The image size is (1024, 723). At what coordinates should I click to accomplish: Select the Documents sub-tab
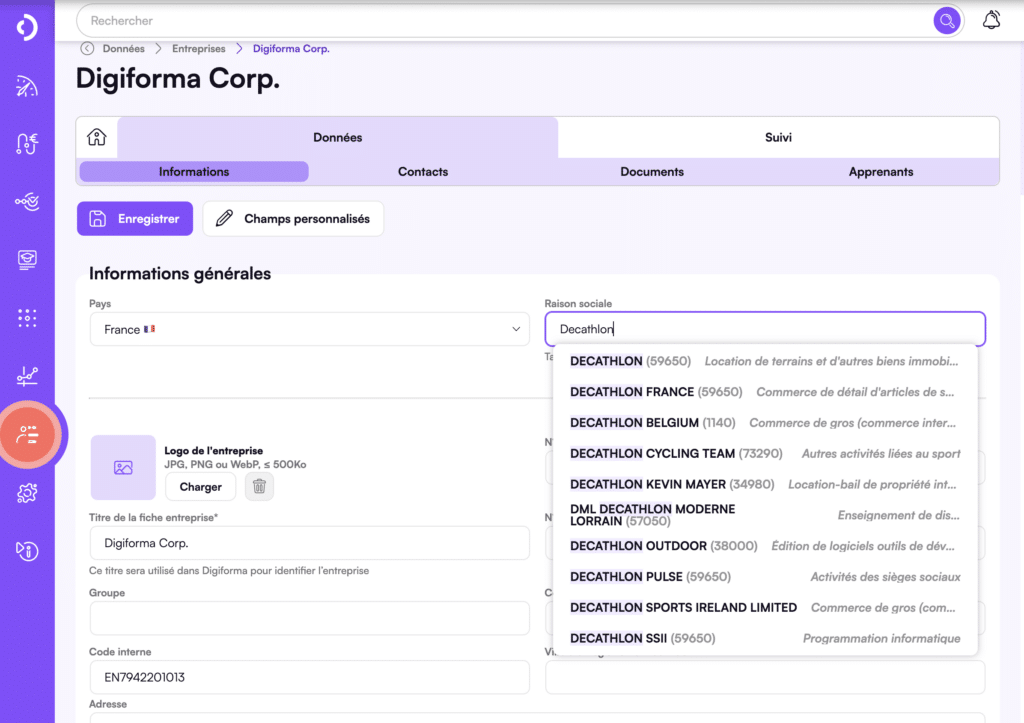point(652,172)
